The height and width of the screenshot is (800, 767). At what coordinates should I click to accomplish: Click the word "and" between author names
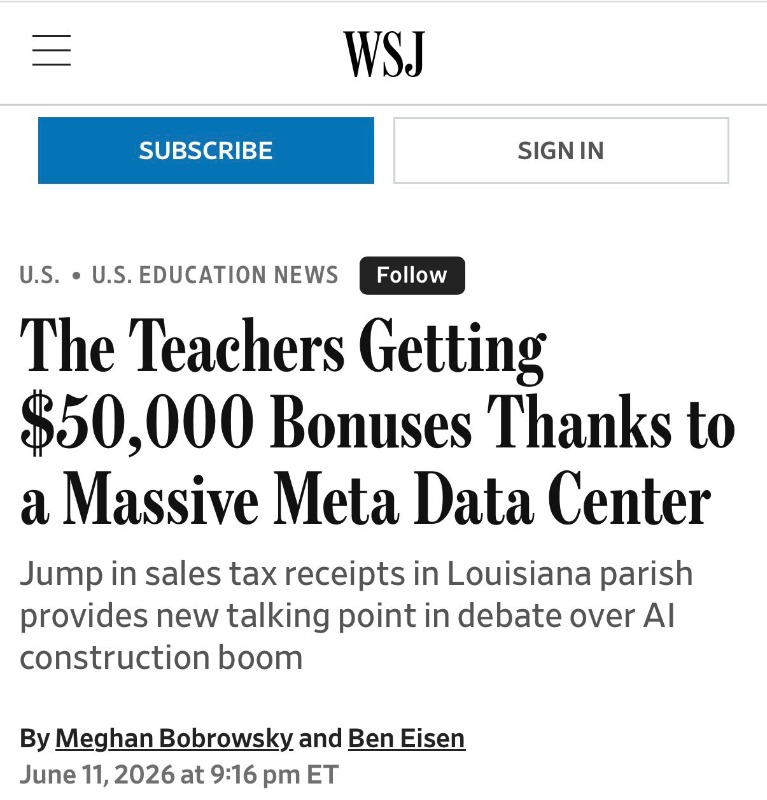[x=320, y=738]
